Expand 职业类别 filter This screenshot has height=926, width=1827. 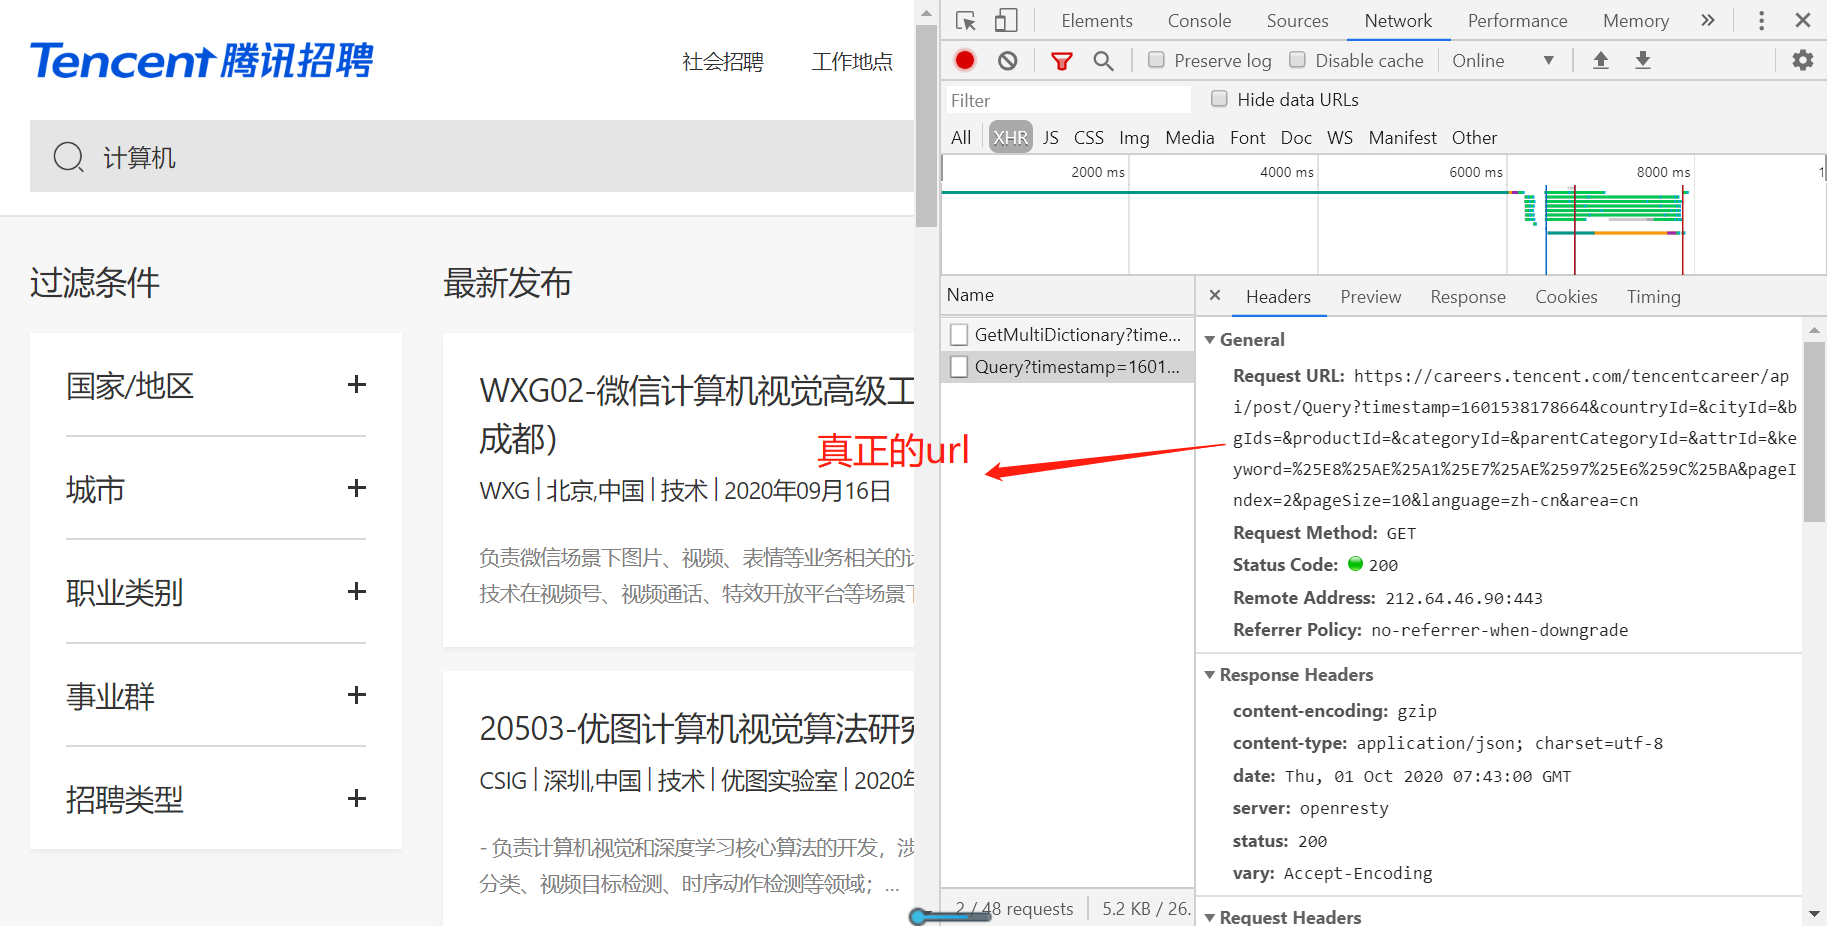(x=356, y=591)
